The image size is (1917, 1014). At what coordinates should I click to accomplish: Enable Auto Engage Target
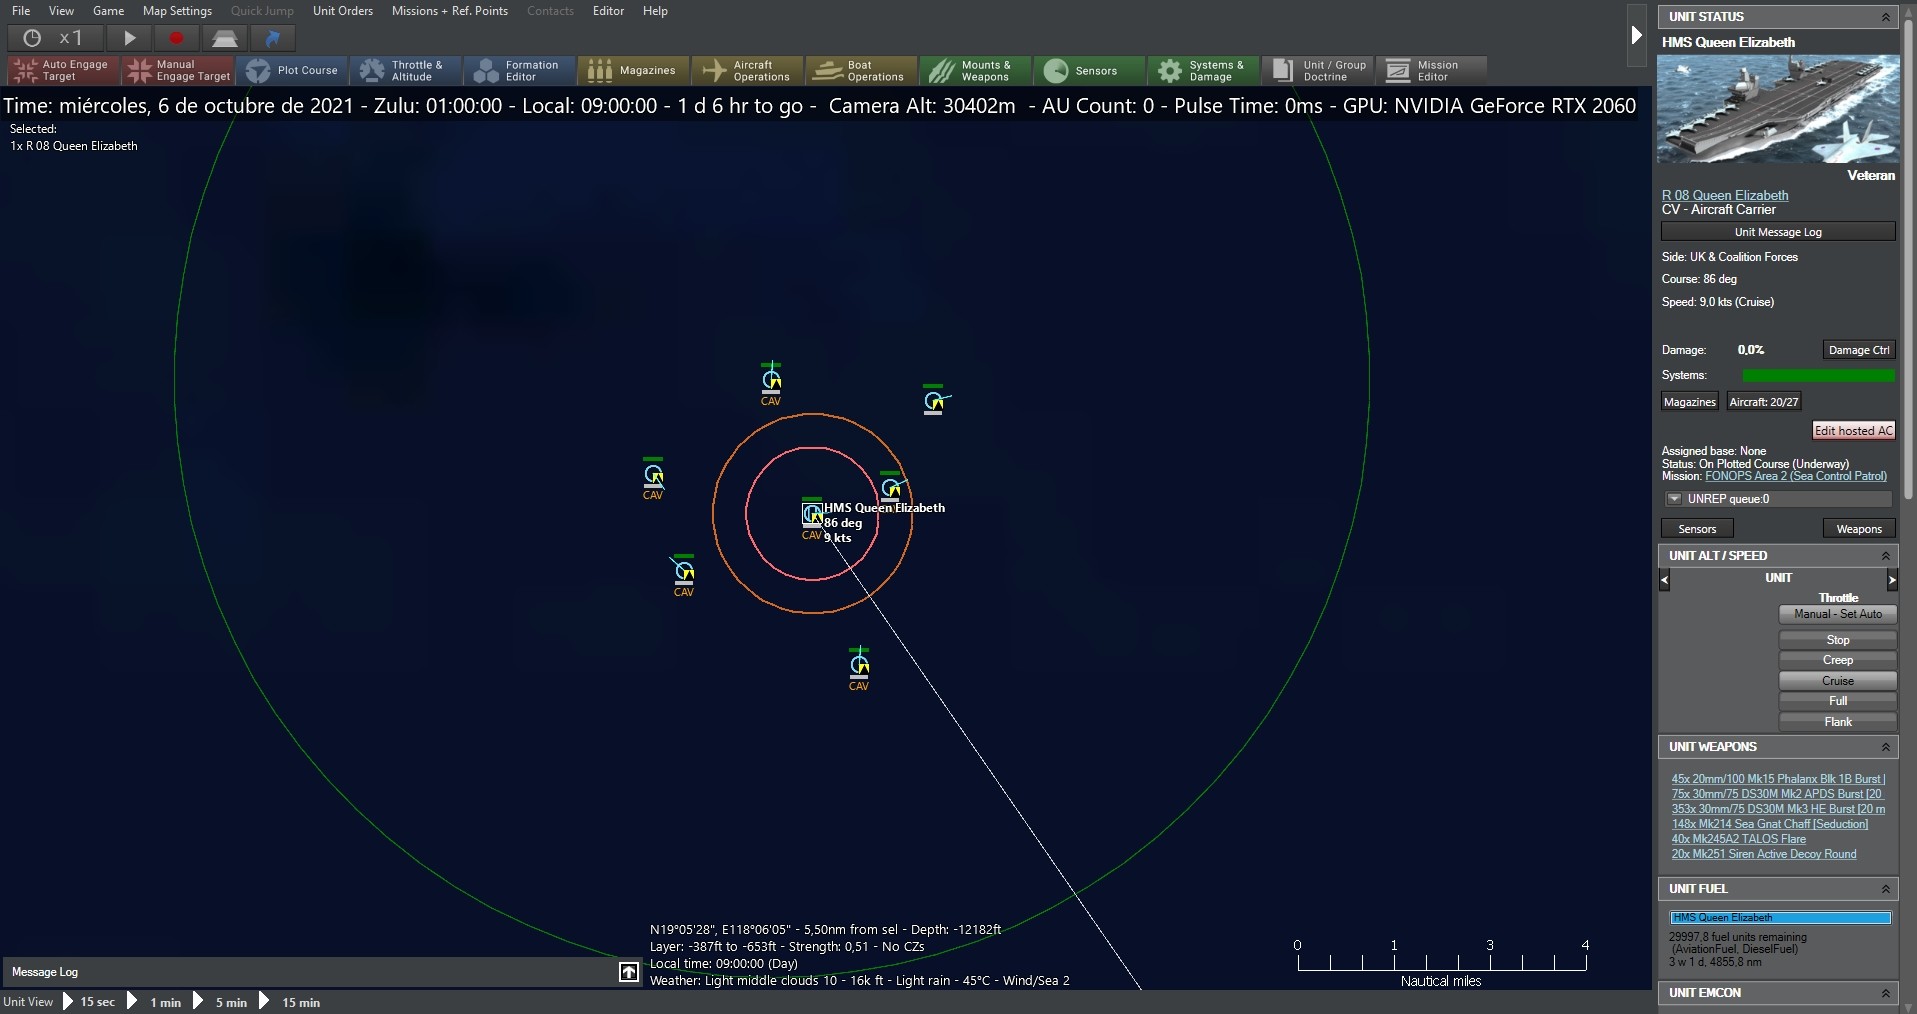point(60,70)
